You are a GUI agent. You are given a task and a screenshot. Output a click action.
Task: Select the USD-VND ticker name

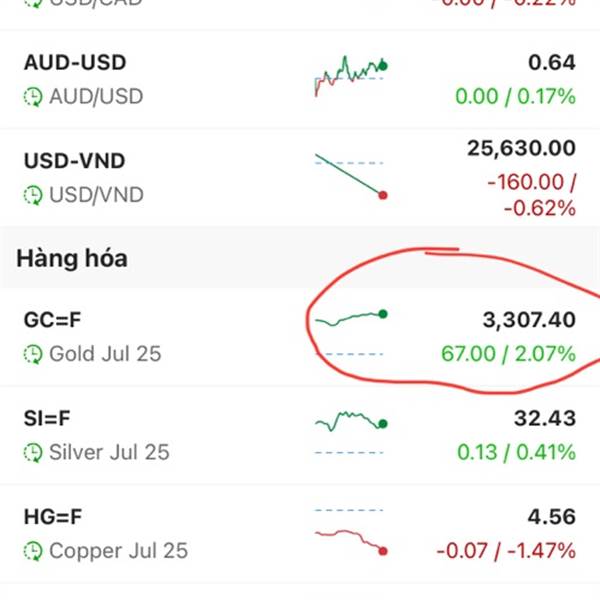[75, 161]
